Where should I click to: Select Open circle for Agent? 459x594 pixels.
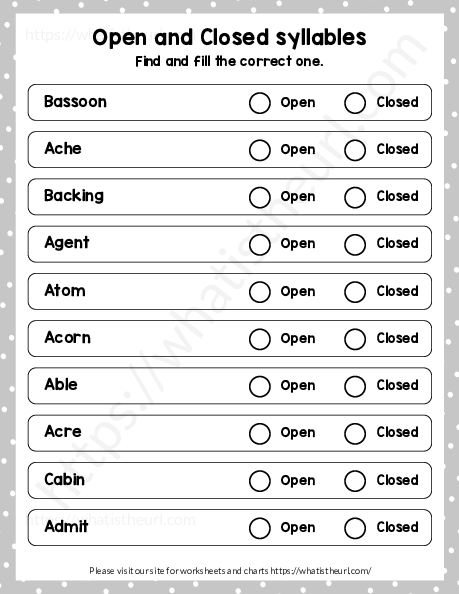point(260,244)
